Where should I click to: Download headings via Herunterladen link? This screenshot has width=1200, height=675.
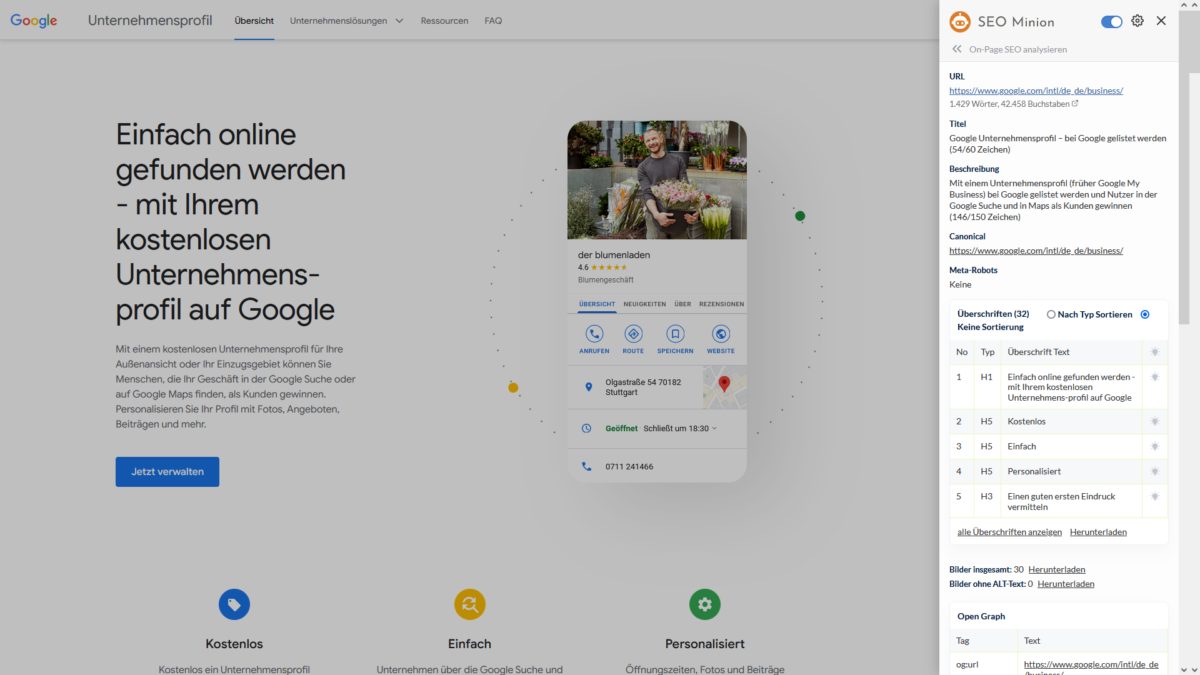coord(1098,532)
